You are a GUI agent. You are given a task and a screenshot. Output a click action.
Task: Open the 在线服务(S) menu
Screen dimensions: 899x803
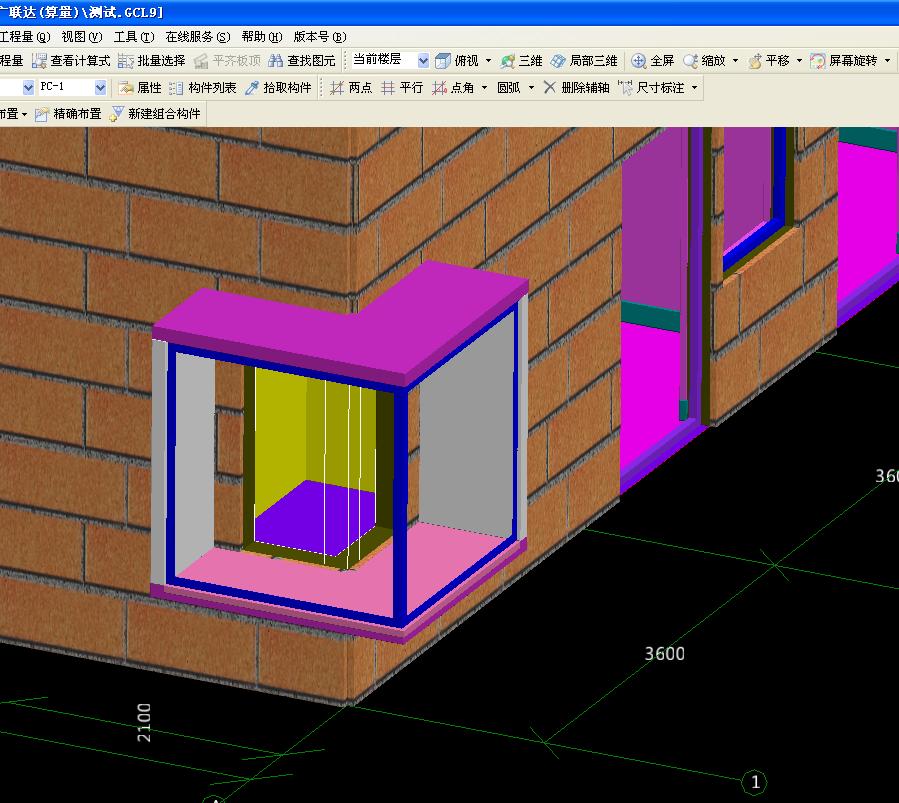coord(198,37)
